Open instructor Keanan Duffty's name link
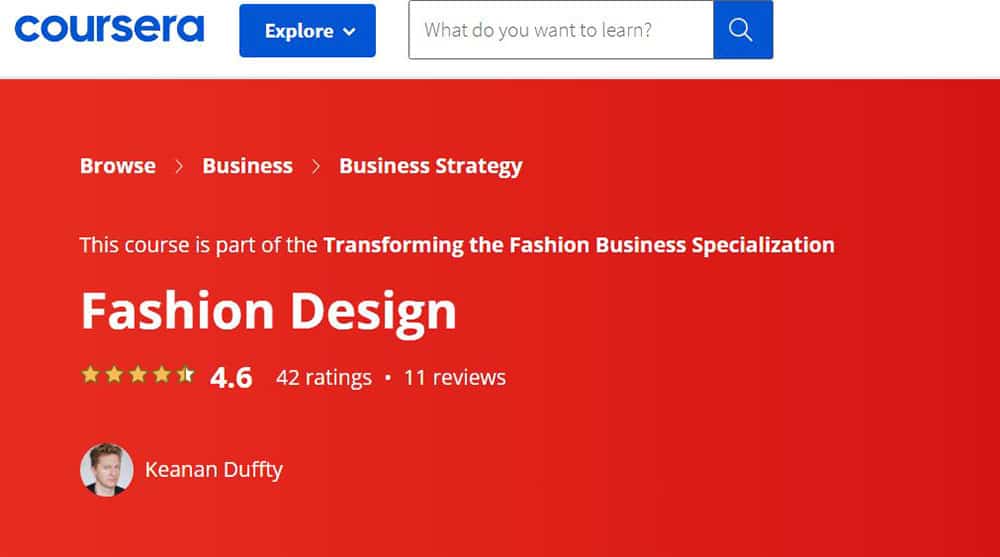The width and height of the screenshot is (1000, 557). [x=214, y=470]
